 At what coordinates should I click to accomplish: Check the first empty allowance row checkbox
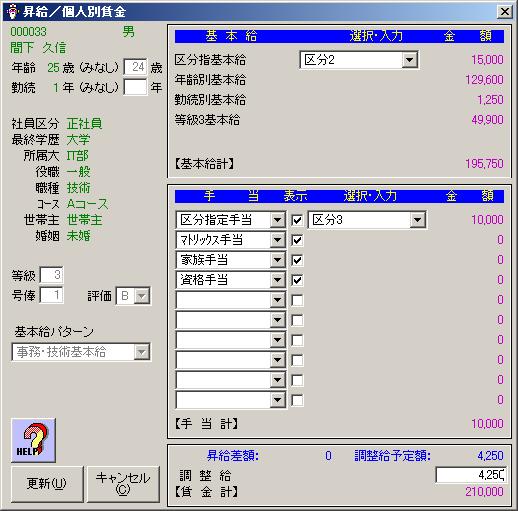297,300
